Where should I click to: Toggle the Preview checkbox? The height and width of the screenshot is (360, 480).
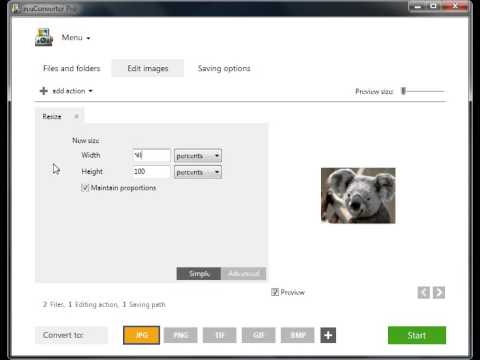[x=275, y=292]
